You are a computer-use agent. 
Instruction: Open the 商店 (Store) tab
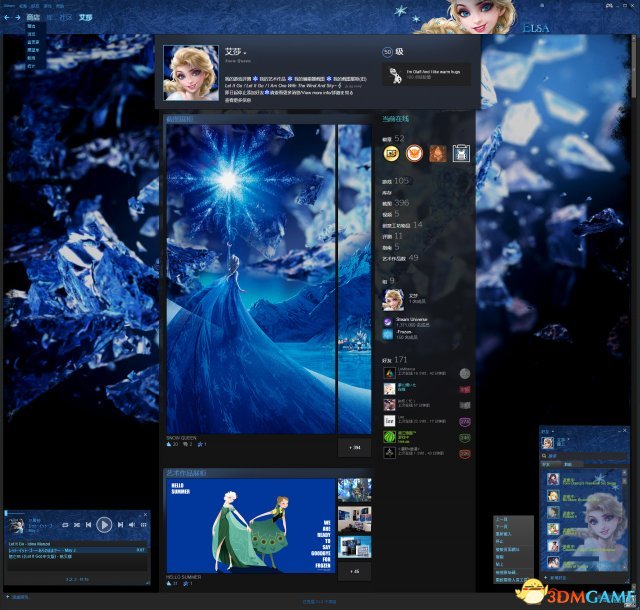pyautogui.click(x=33, y=17)
